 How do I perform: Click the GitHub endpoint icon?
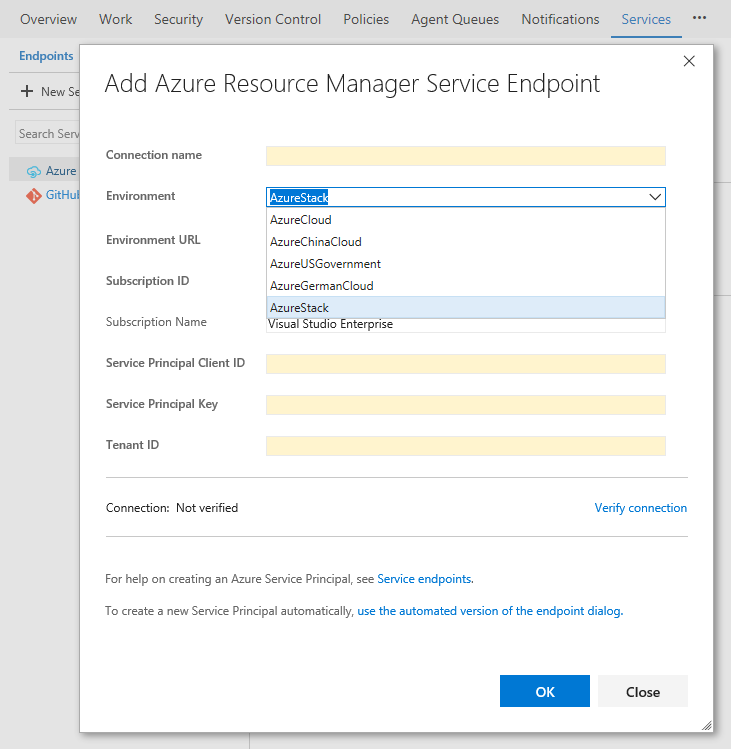(x=34, y=196)
